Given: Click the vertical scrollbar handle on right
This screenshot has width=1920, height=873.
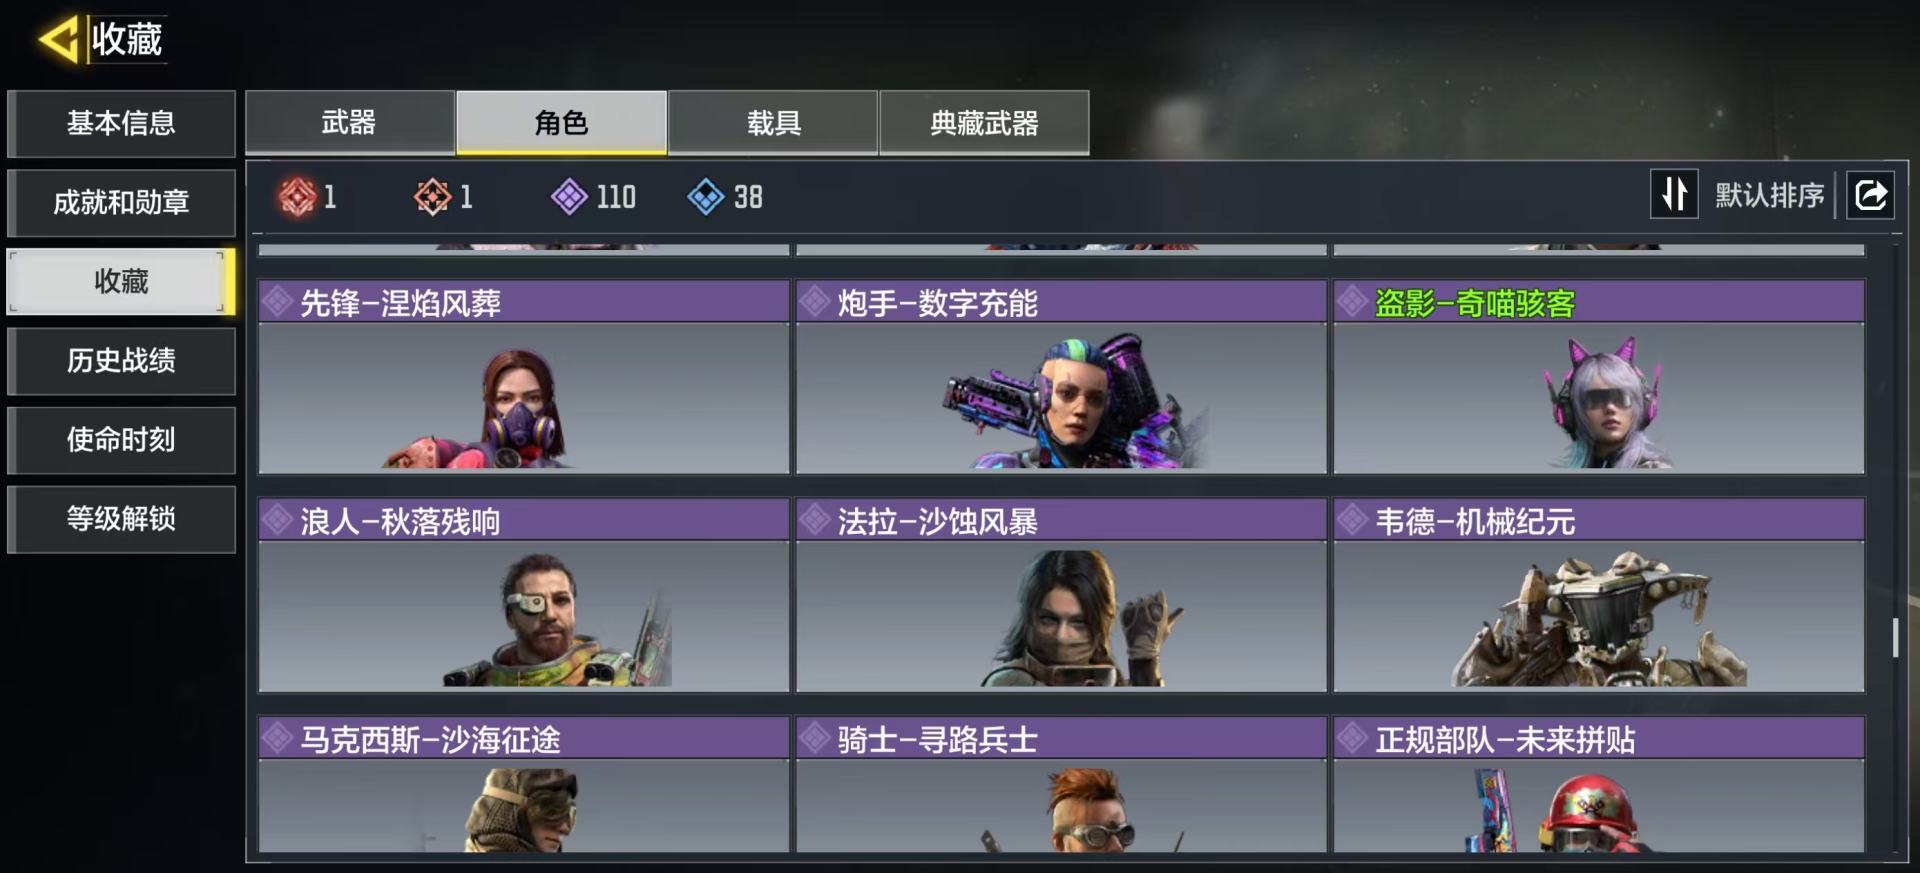Looking at the screenshot, I should click(x=1895, y=637).
